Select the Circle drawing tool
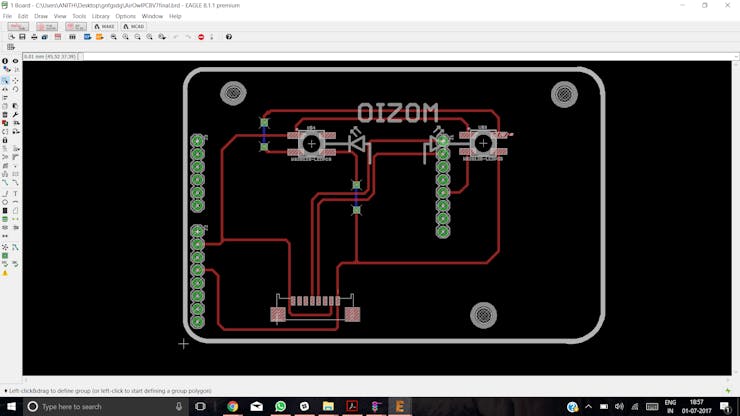Screen dimensions: 740x416 (5, 202)
